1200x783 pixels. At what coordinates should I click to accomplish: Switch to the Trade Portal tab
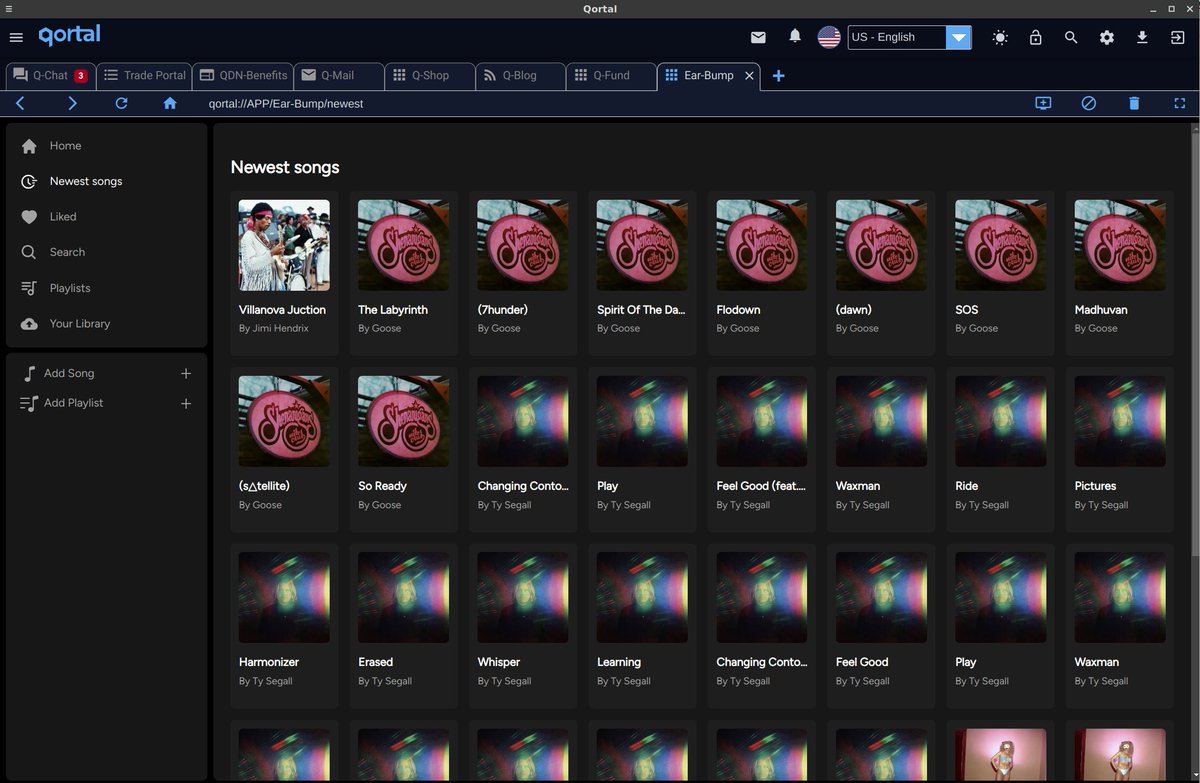pos(144,75)
